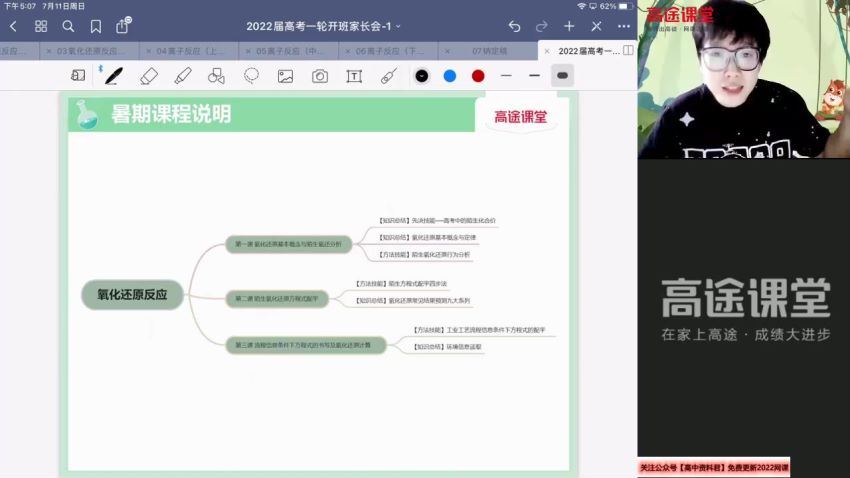Click the teacher webcam video
Screen dimensions: 850x478
[x=744, y=79]
